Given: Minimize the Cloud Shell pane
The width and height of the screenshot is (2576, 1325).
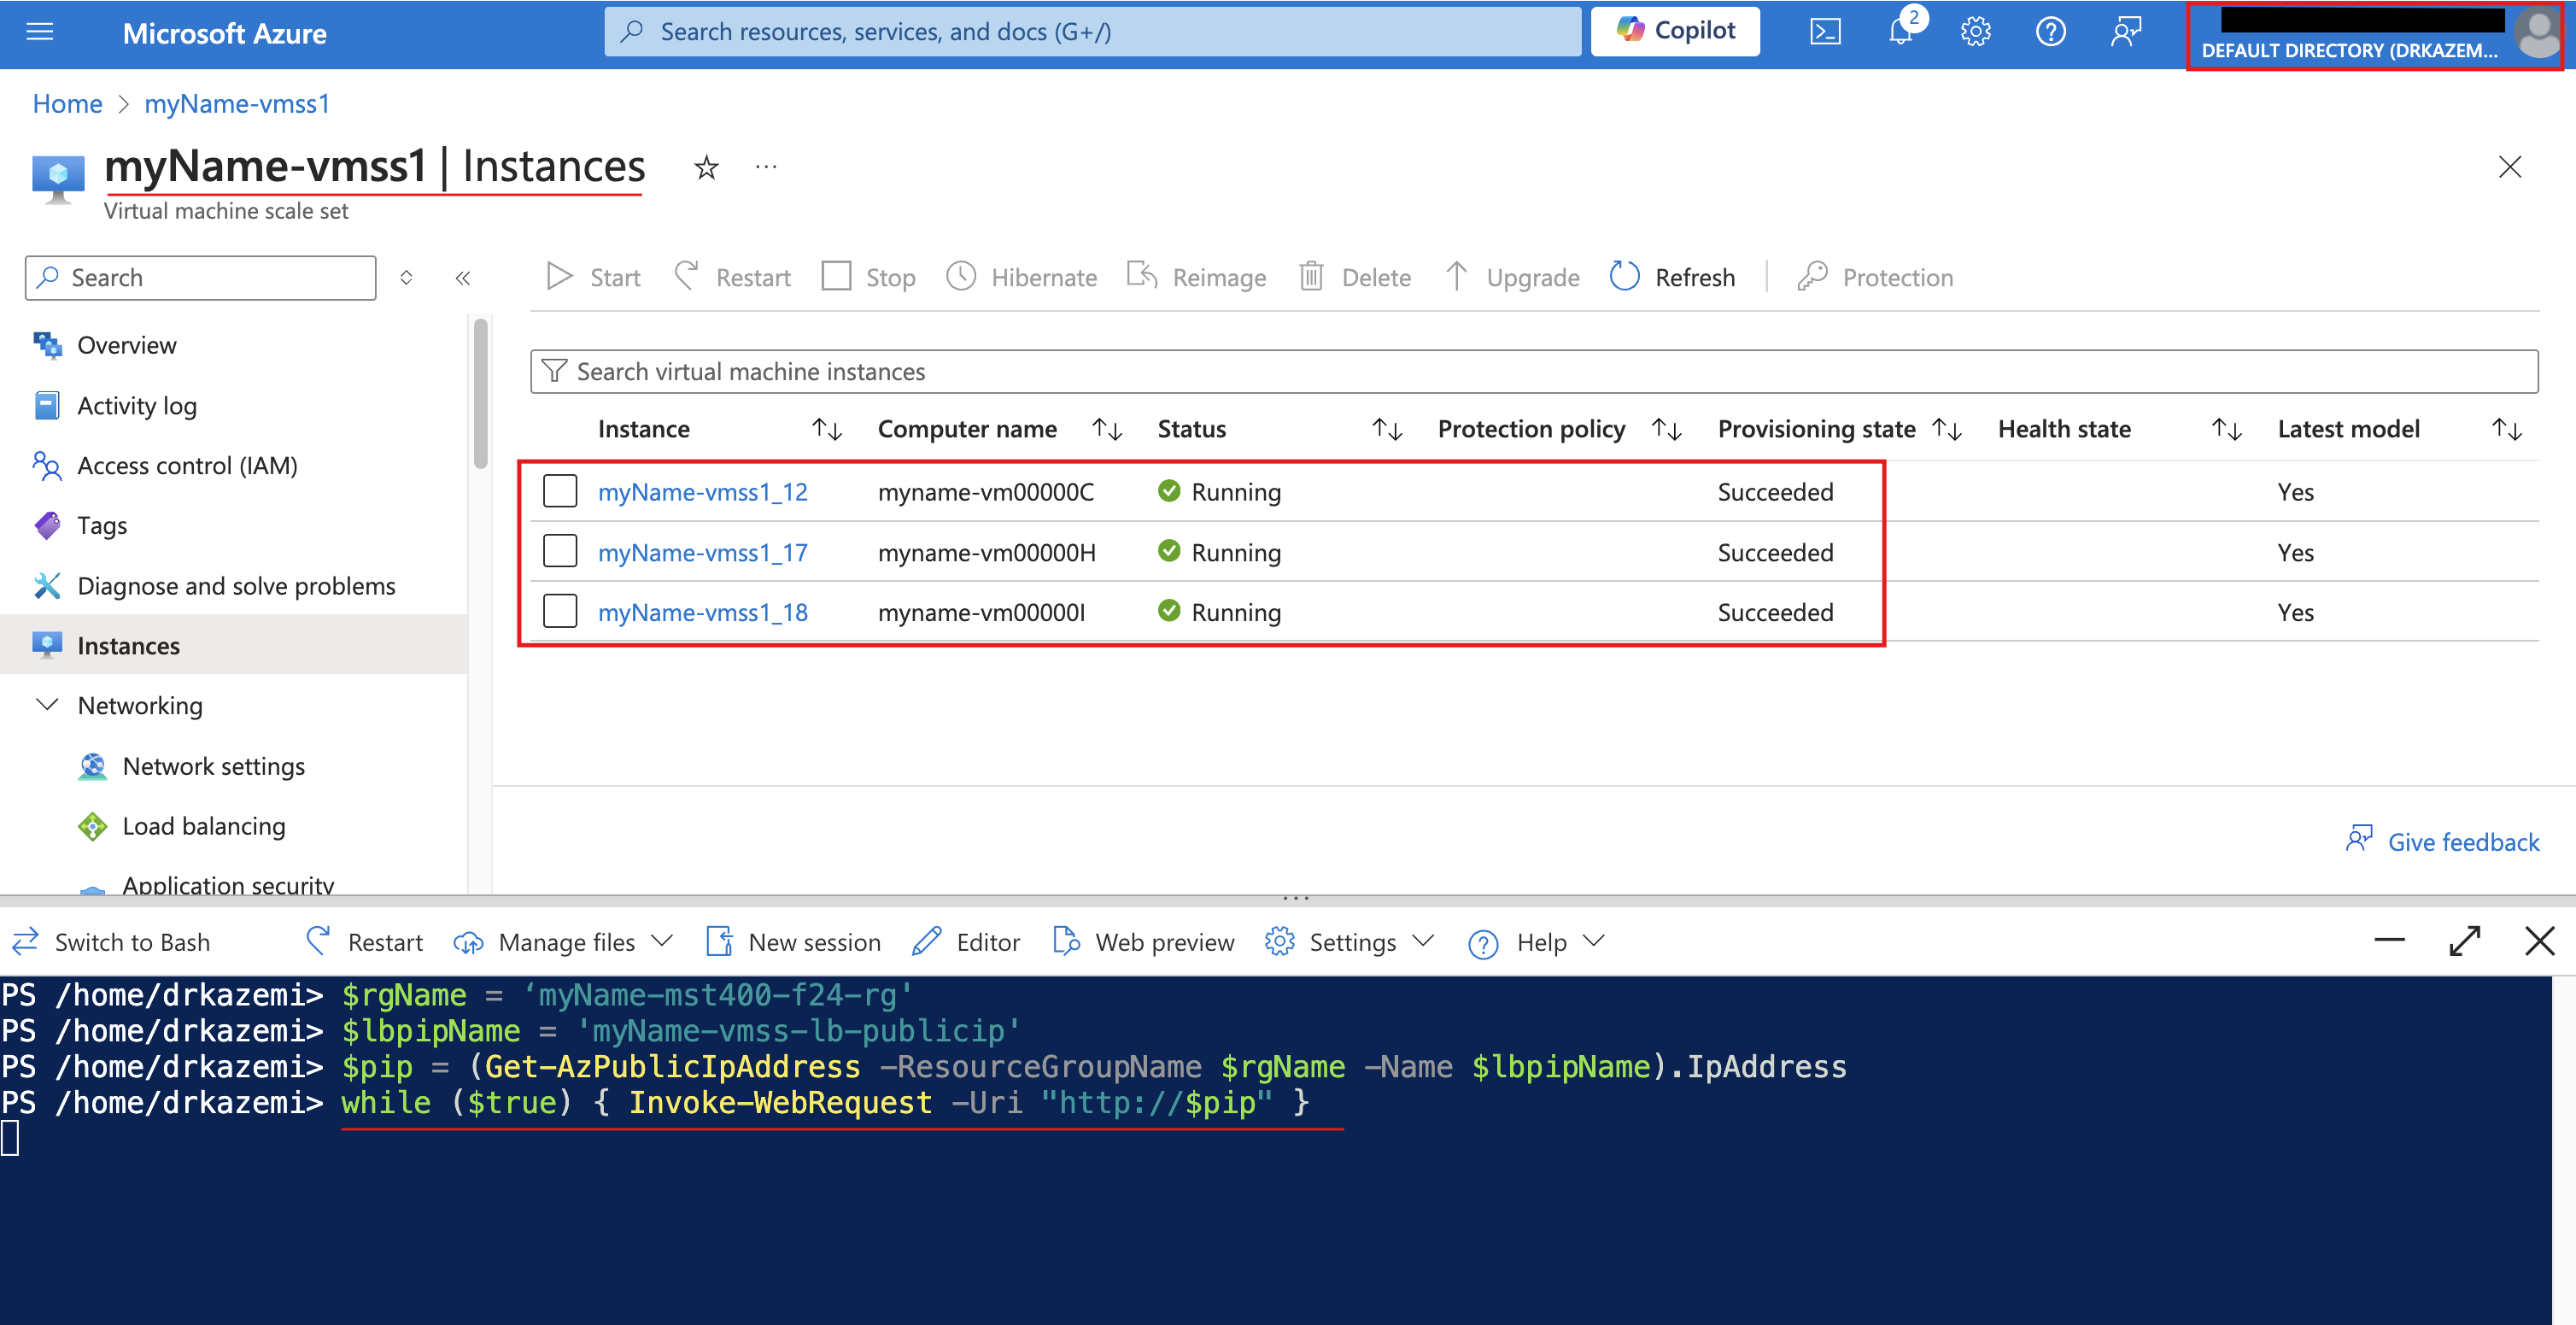Looking at the screenshot, I should coord(2390,941).
